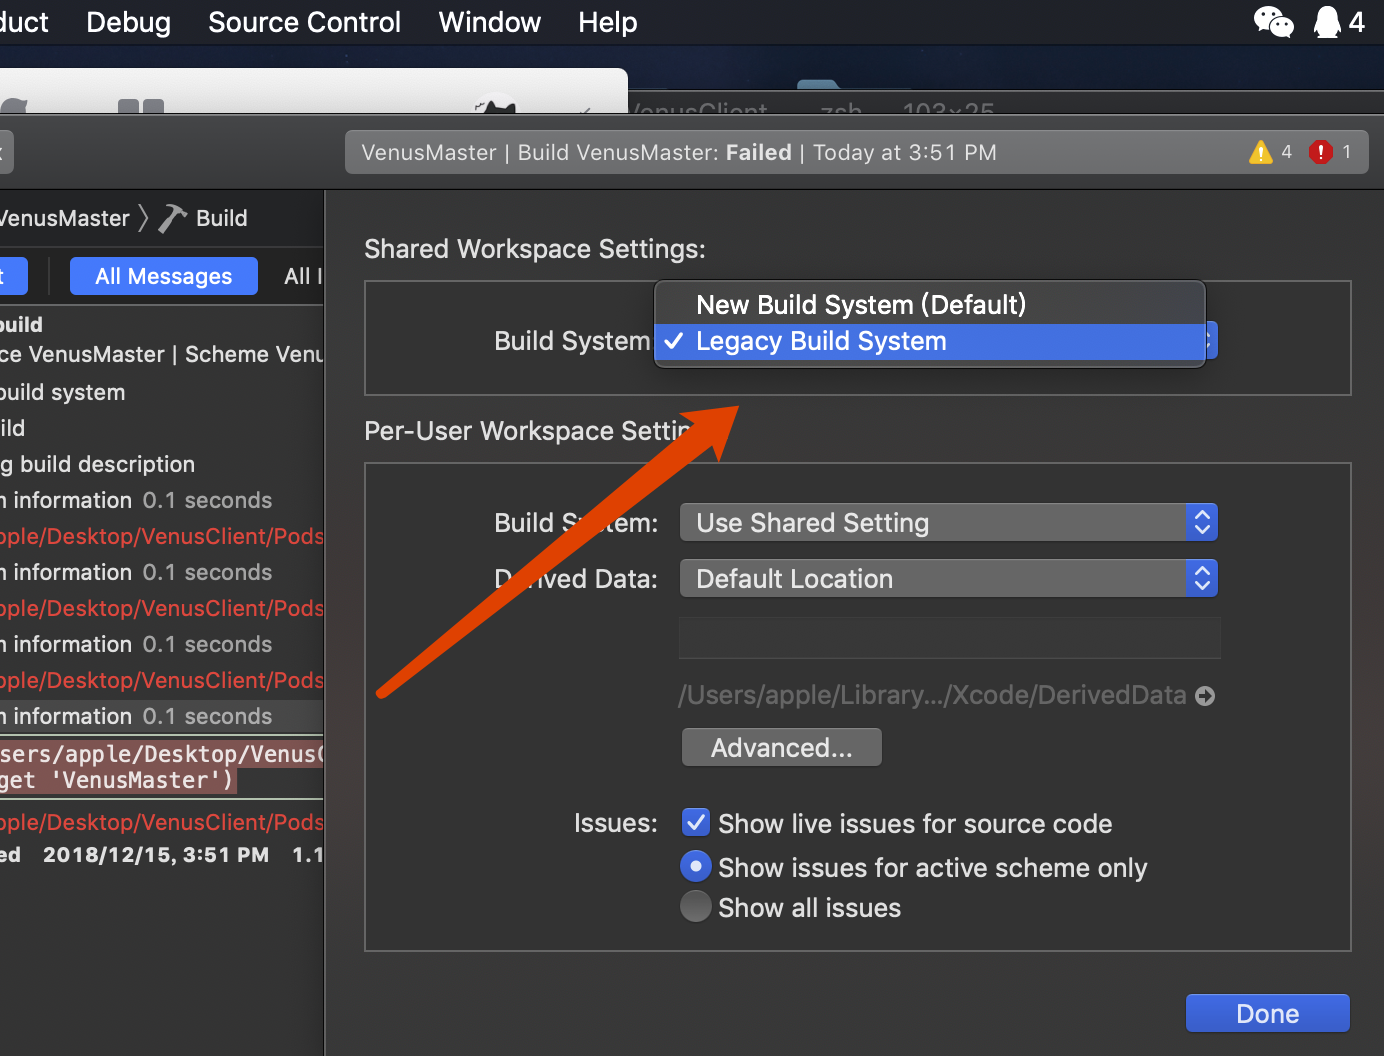
Task: Open the QQ penguin menu bar icon
Action: (x=1327, y=21)
